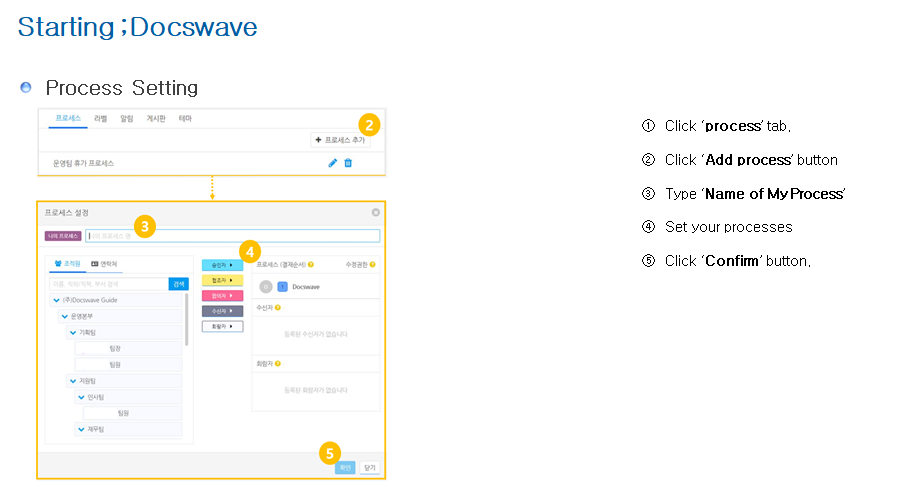Screen dimensions: 915x483
Task: Open the 테마 tab
Action: (185, 118)
